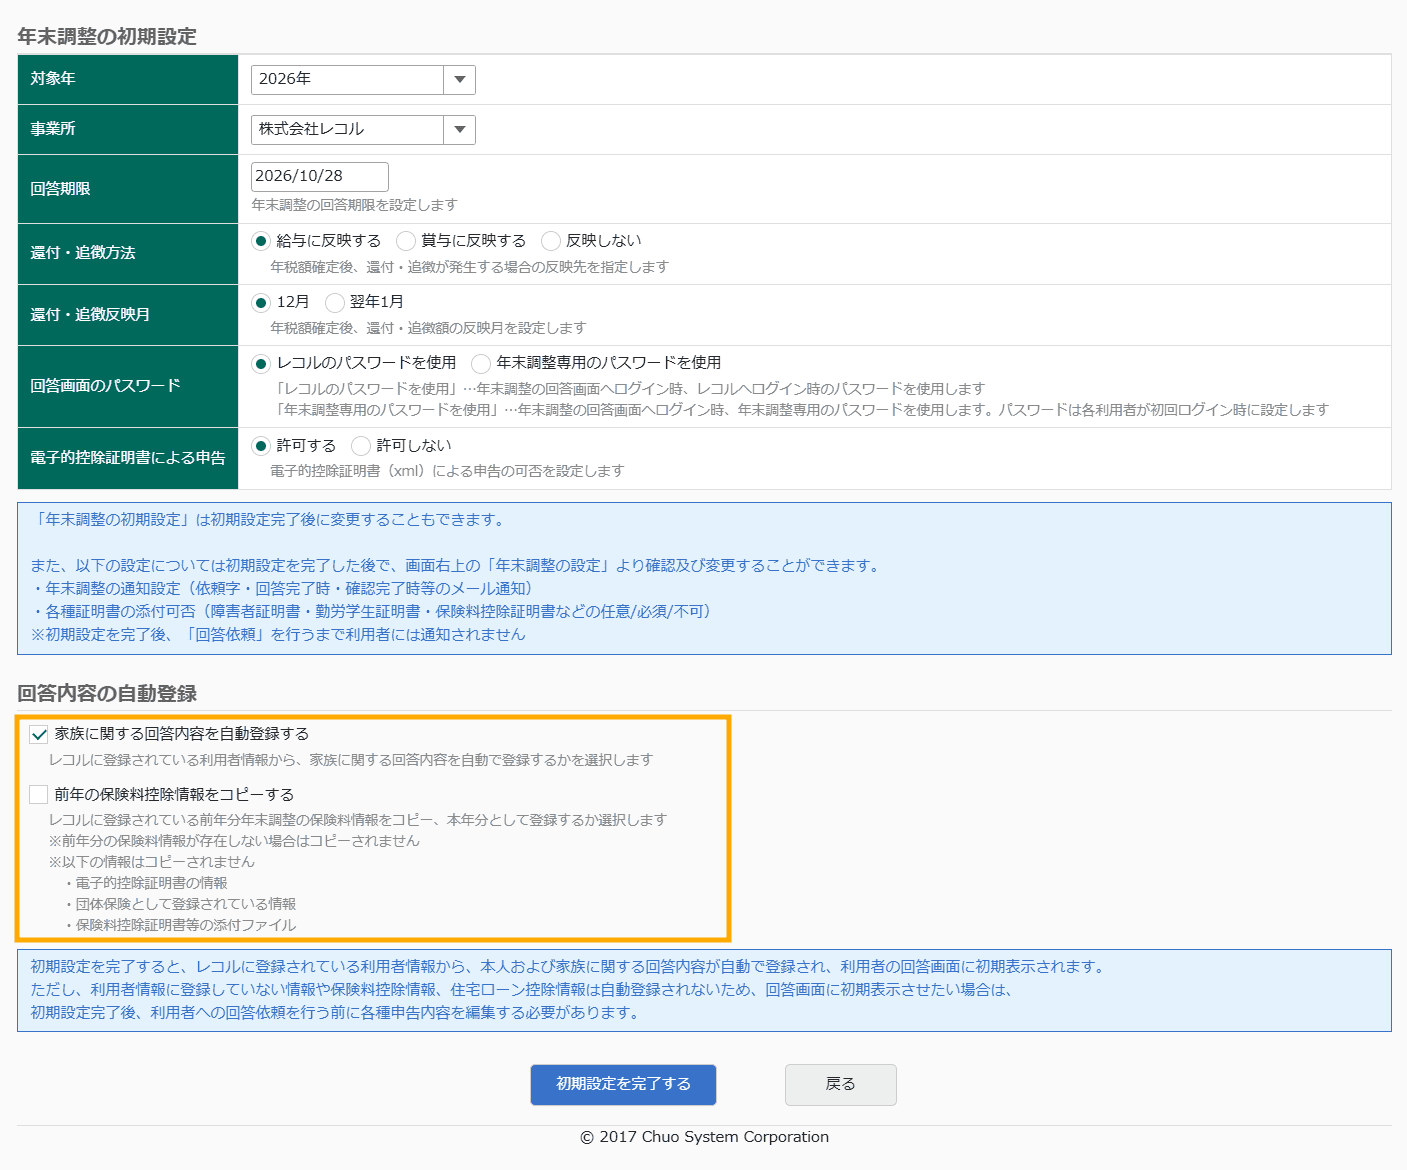Screen dimensions: 1407x1170
Task: Open the 事業所 株式会社レコル dropdown
Action: tap(363, 130)
